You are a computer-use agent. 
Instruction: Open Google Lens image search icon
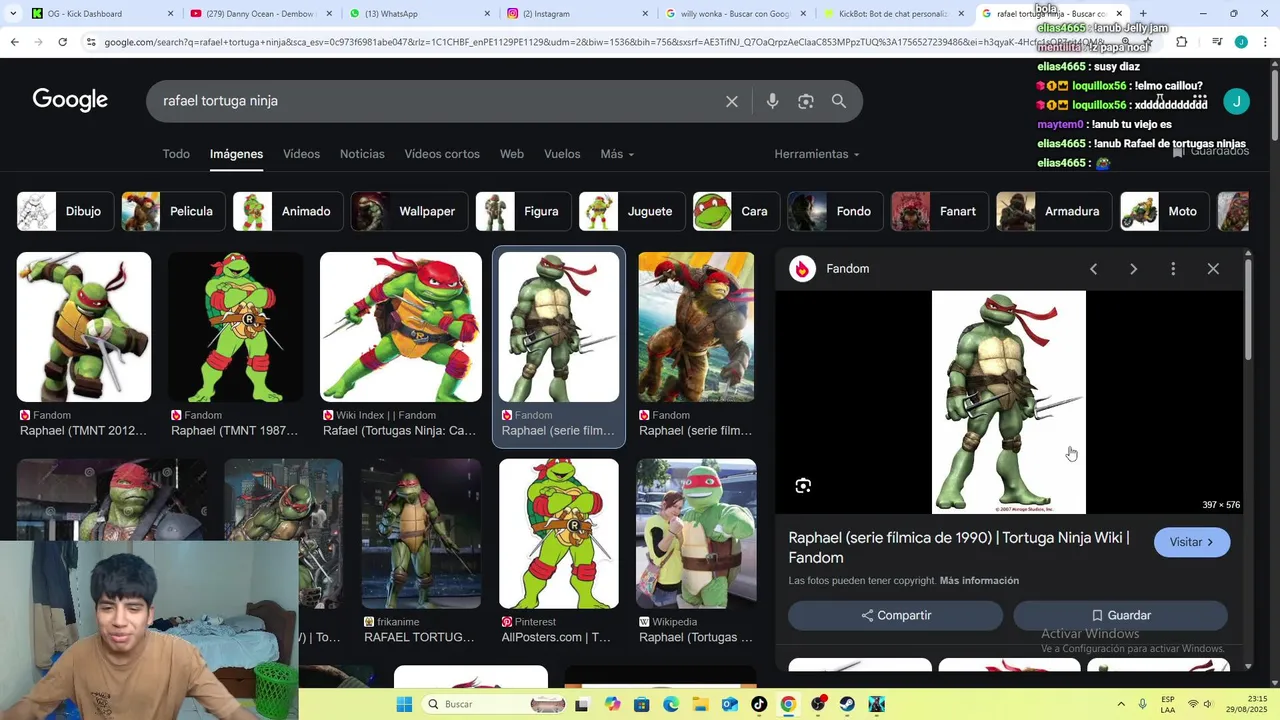[x=806, y=101]
